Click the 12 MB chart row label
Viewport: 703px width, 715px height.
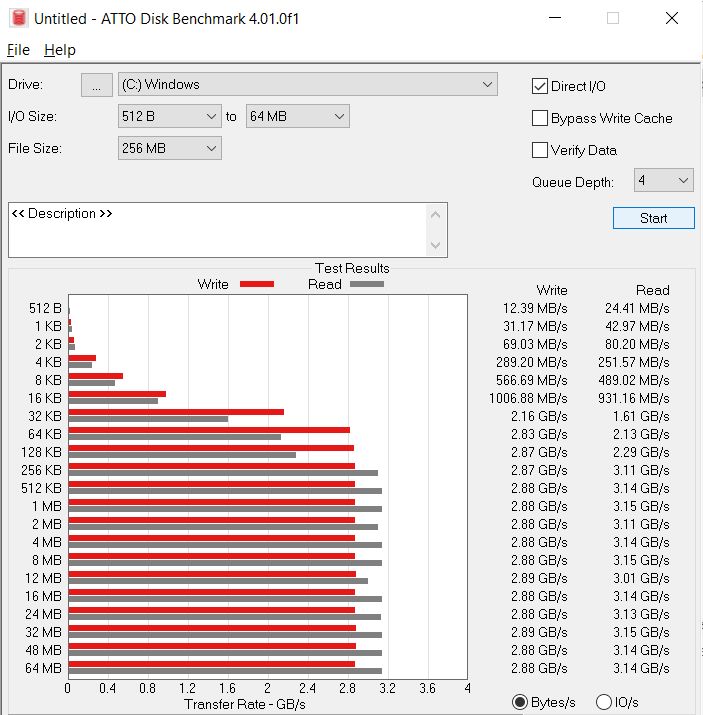pyautogui.click(x=43, y=578)
